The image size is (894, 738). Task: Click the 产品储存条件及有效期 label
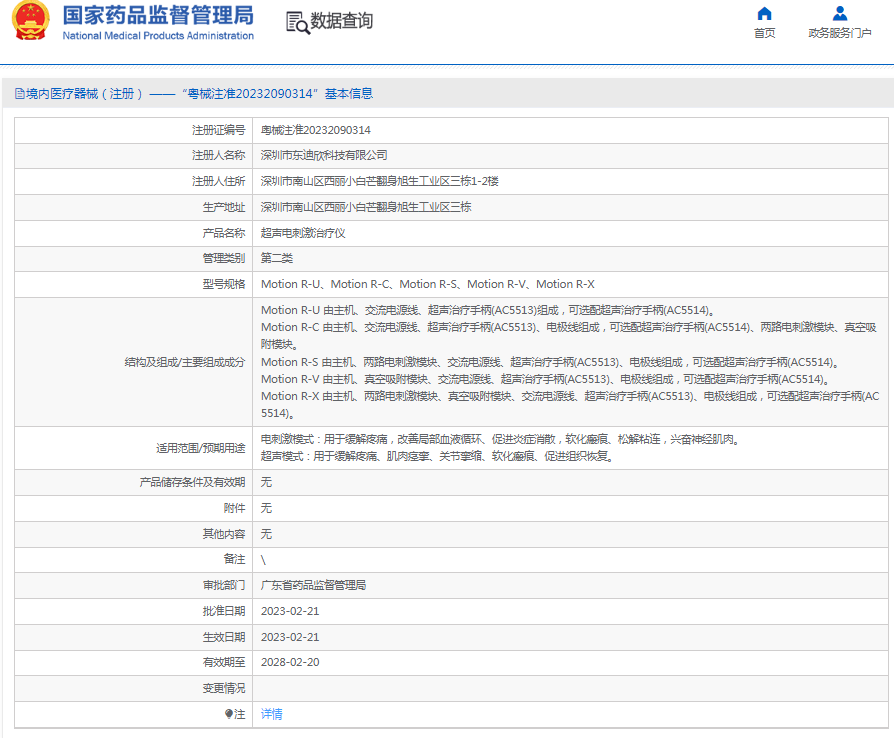pos(192,482)
